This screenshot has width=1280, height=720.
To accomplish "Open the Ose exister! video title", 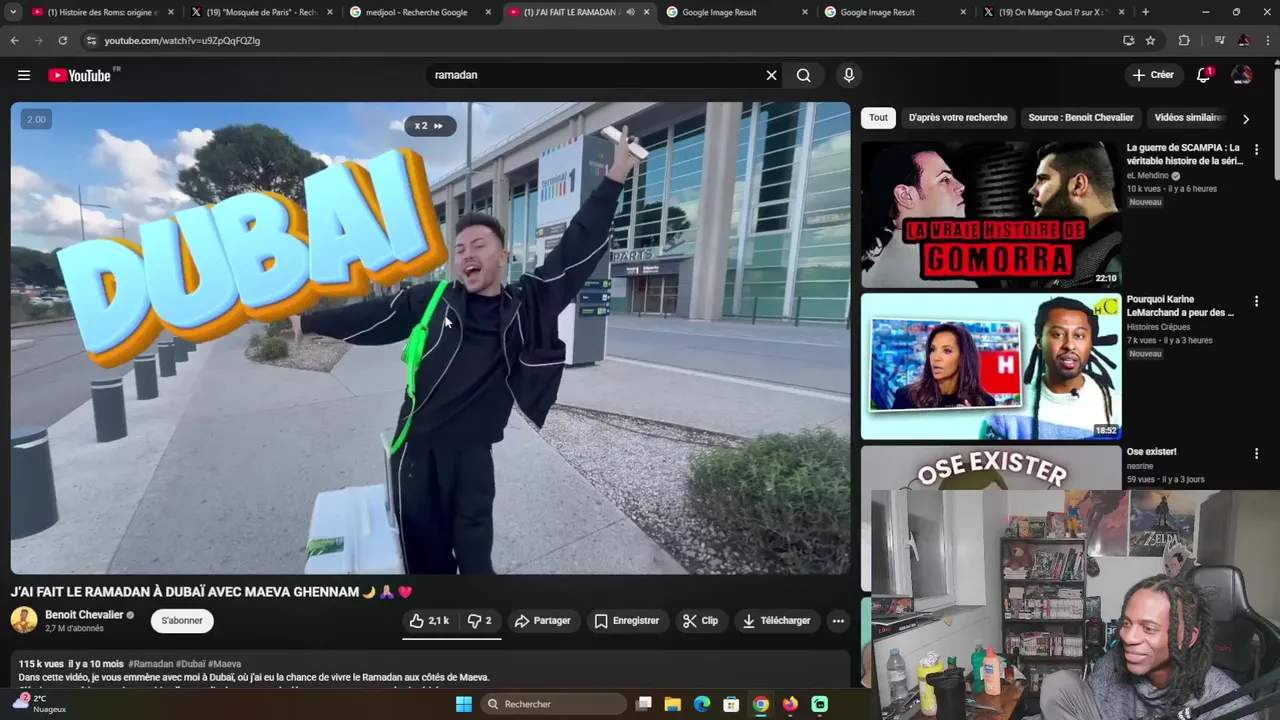I will (x=1152, y=452).
